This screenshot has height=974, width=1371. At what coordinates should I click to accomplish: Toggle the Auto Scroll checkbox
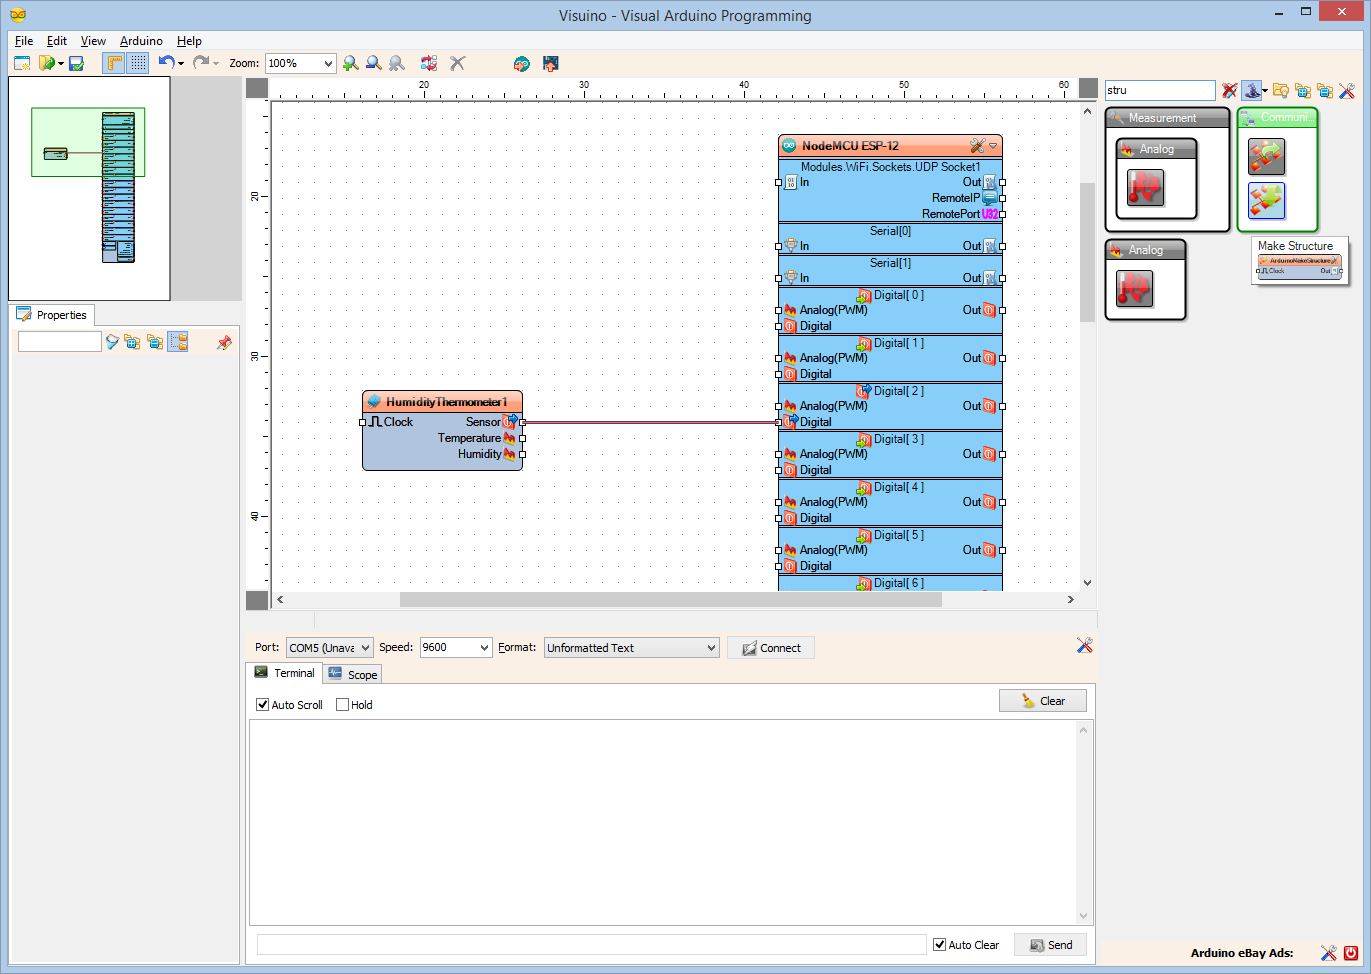coord(263,705)
